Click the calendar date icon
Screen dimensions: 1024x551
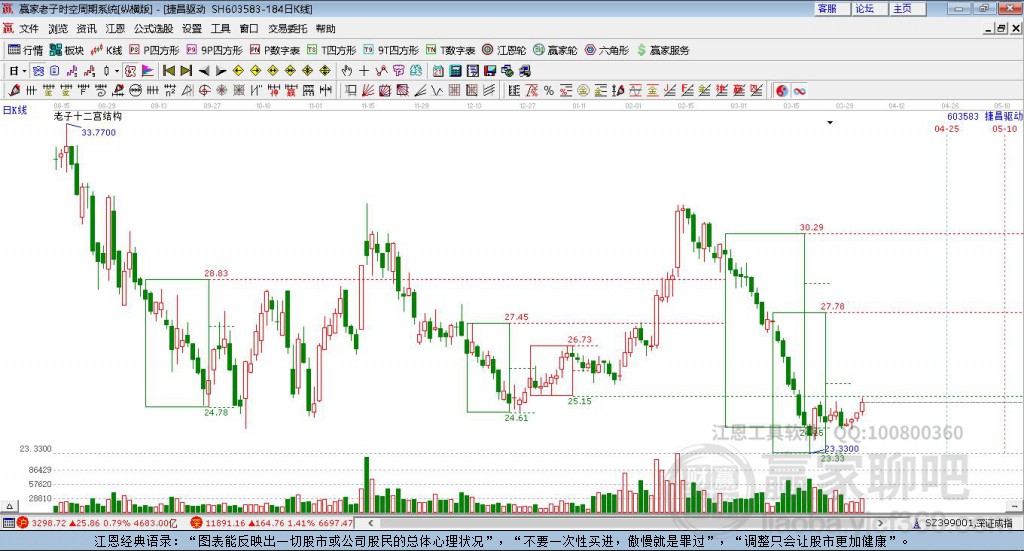pyautogui.click(x=438, y=71)
